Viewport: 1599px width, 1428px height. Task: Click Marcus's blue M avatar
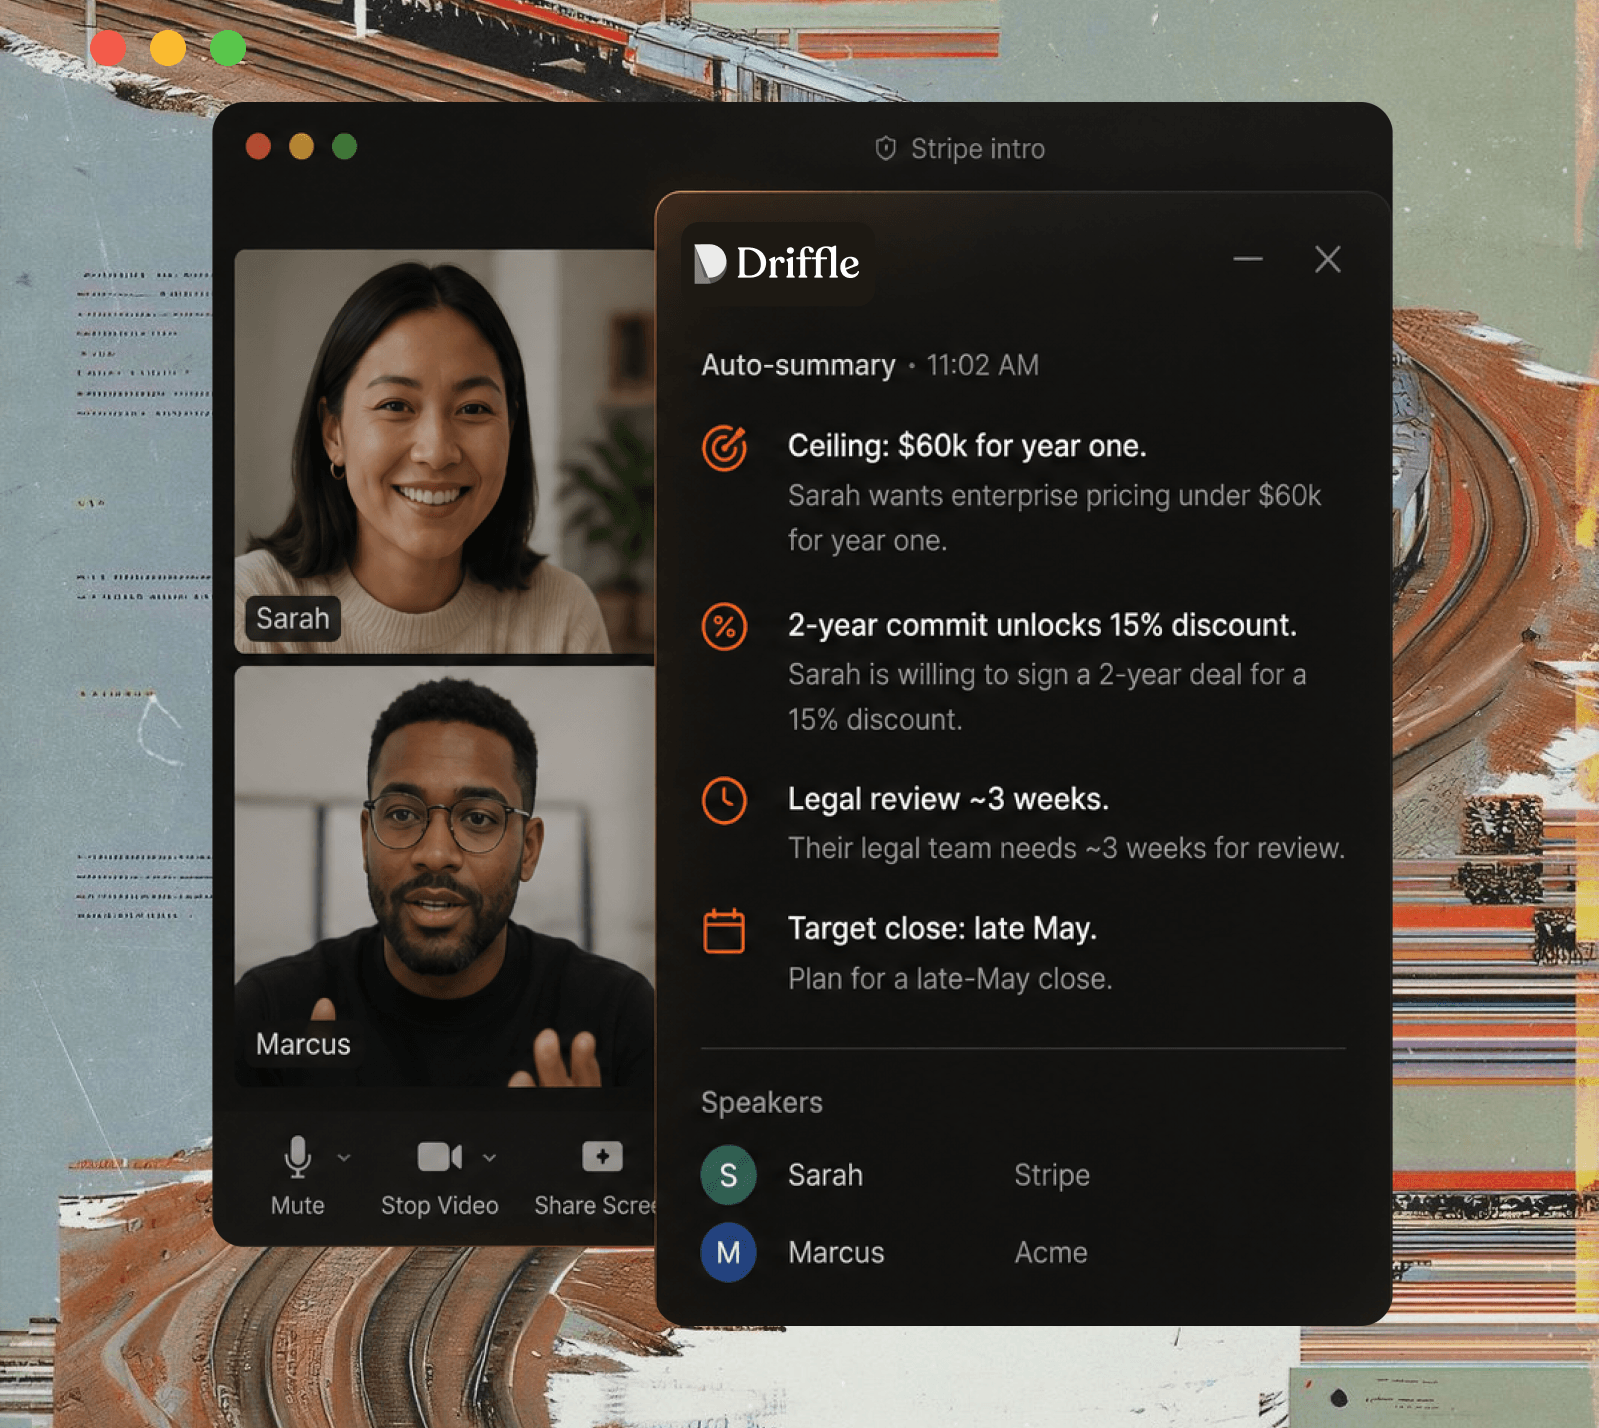[x=729, y=1252]
